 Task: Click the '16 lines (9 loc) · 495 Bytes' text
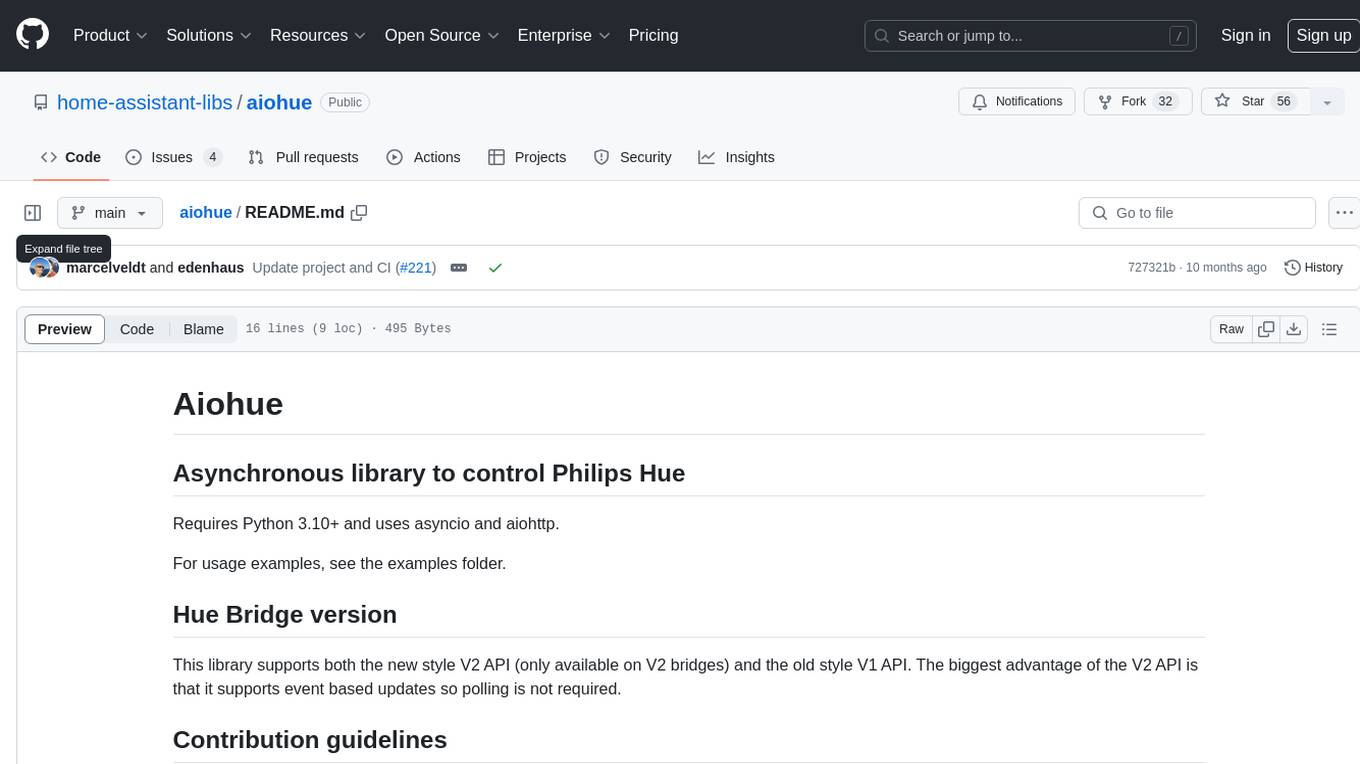(348, 329)
